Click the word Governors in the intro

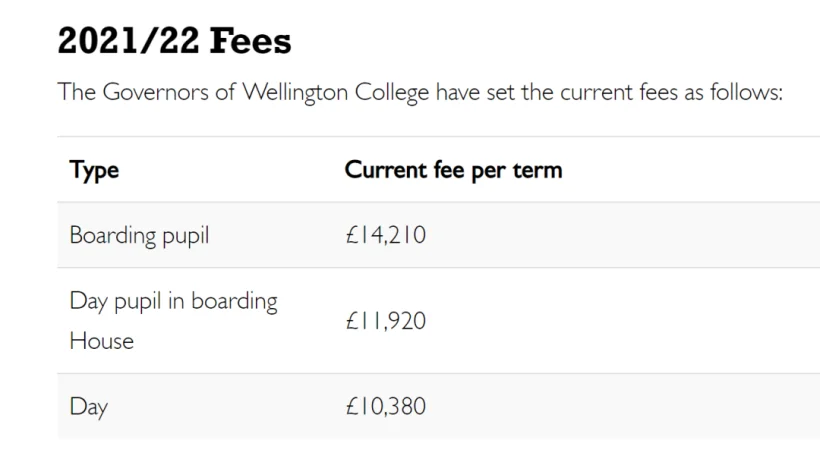coord(155,92)
